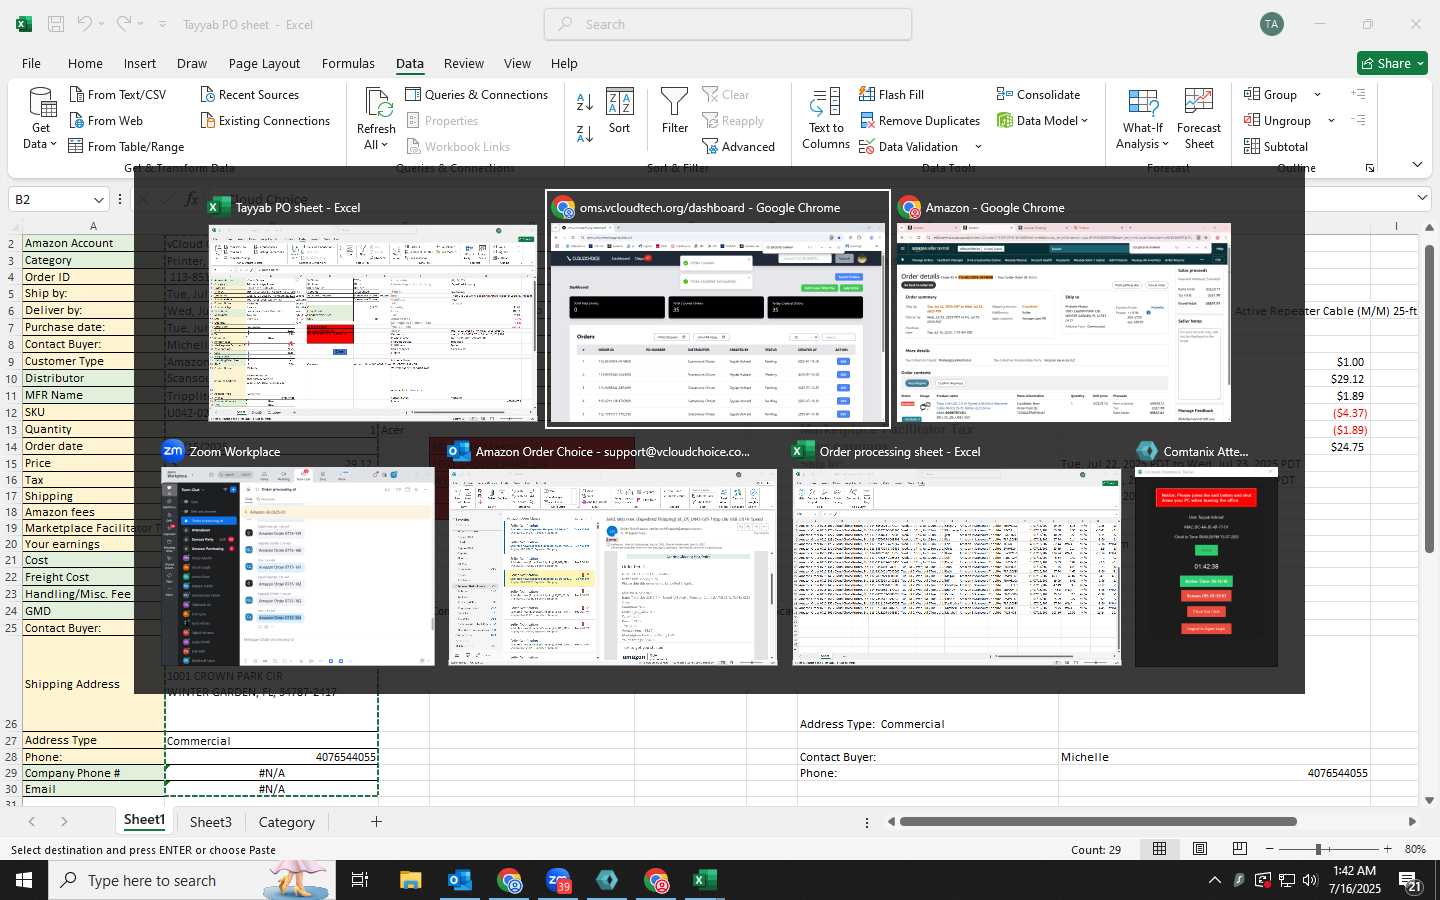
Task: Open the Sort dialog
Action: tap(620, 111)
